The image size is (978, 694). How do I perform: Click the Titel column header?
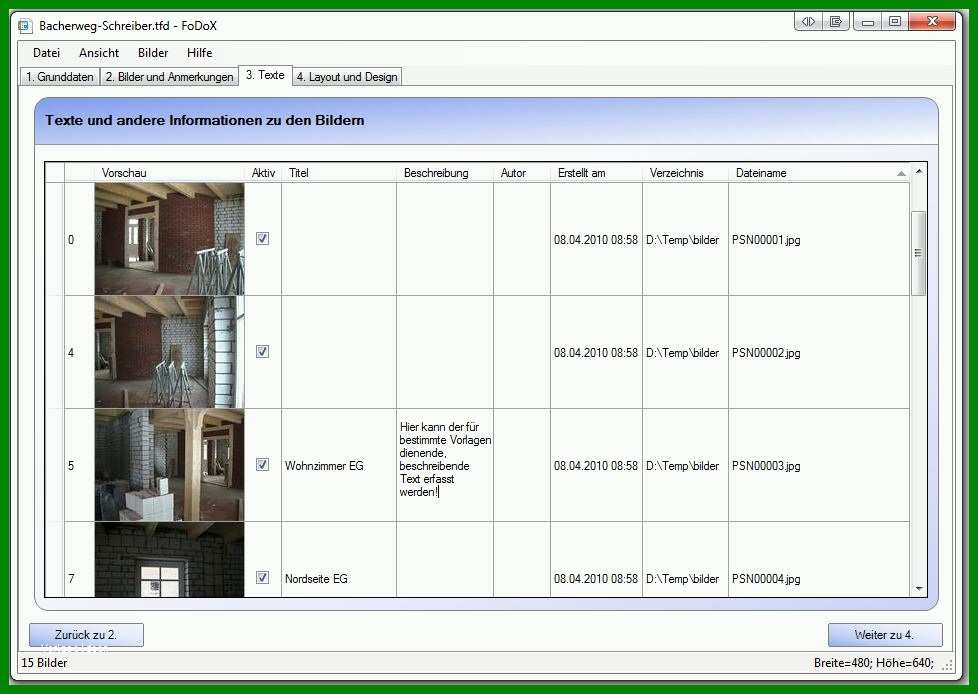(x=339, y=173)
